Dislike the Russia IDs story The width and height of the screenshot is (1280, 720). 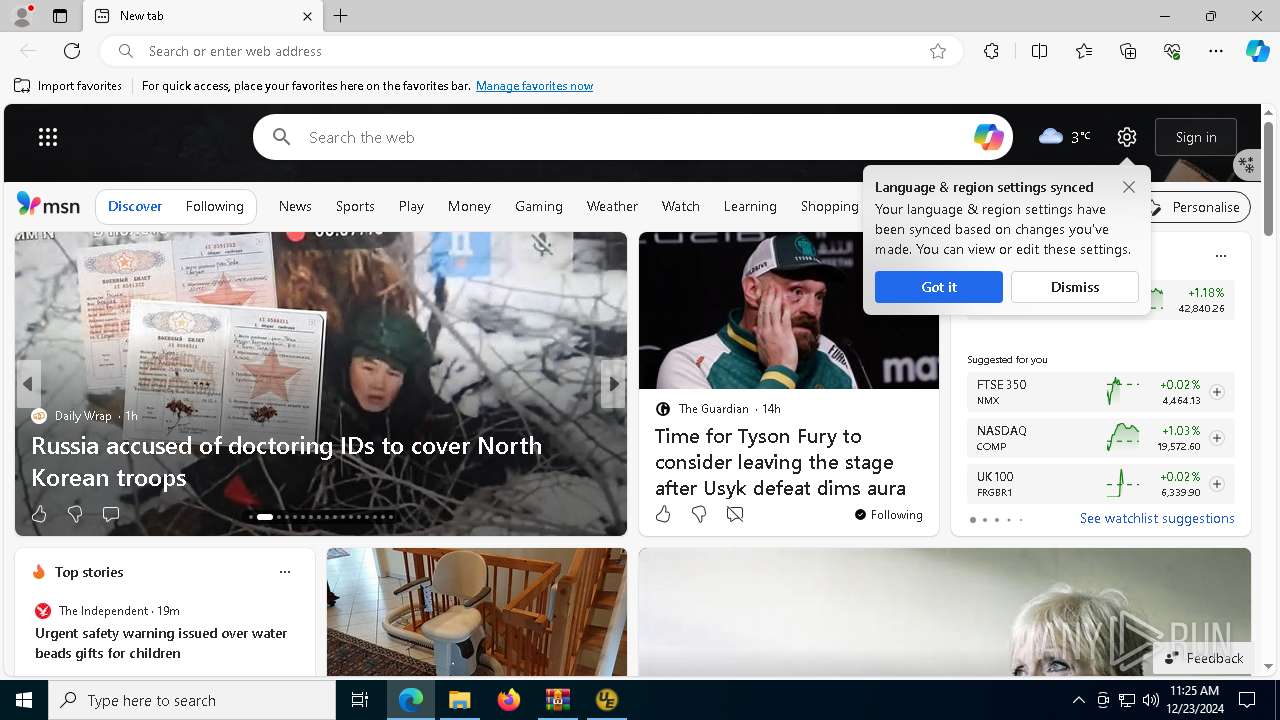pyautogui.click(x=75, y=514)
